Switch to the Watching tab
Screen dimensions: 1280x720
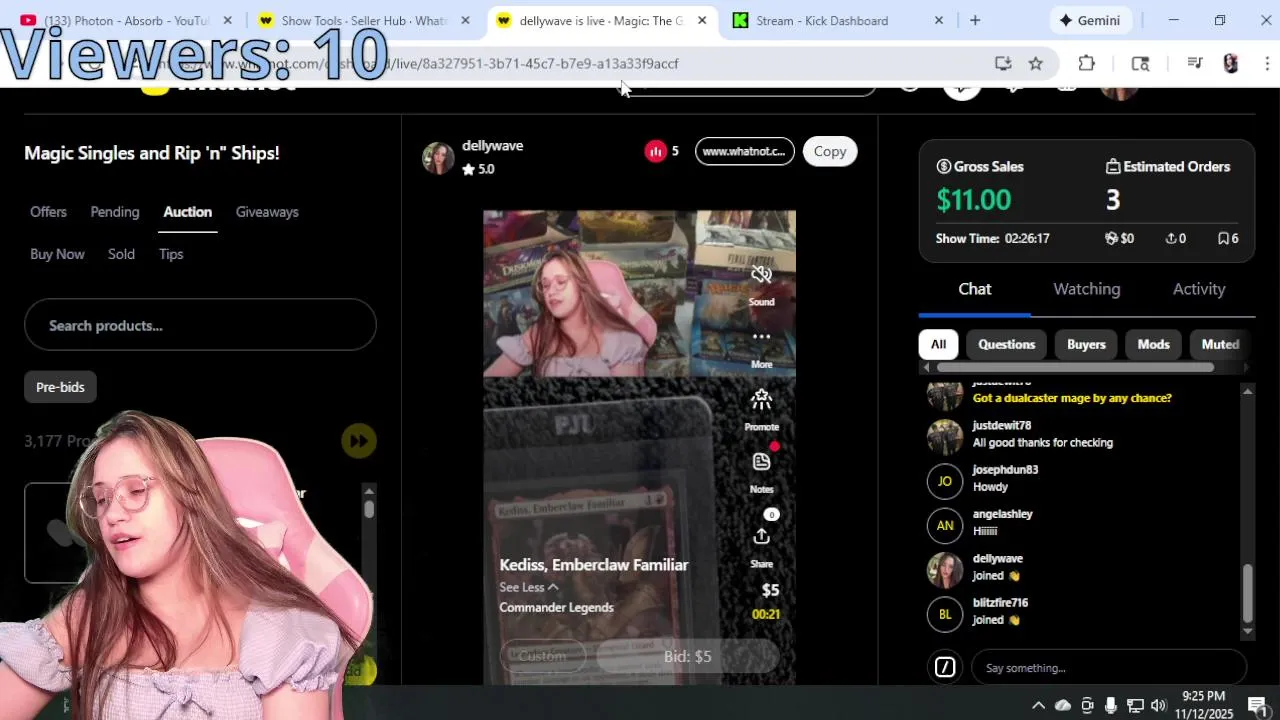point(1087,289)
